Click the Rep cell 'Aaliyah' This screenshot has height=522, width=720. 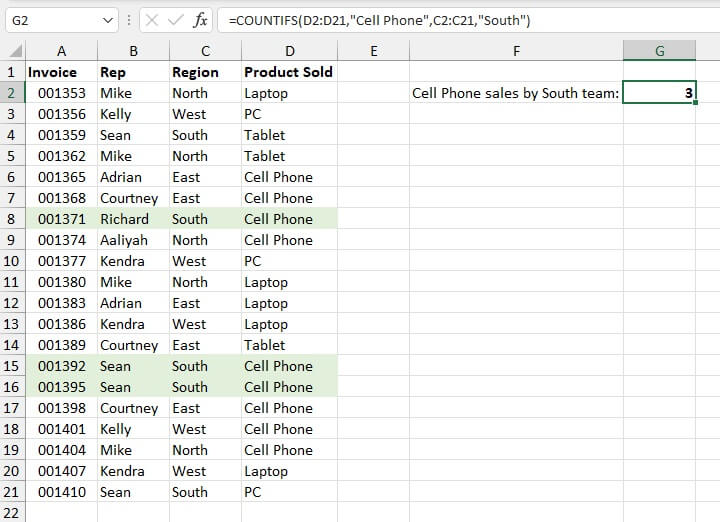133,240
